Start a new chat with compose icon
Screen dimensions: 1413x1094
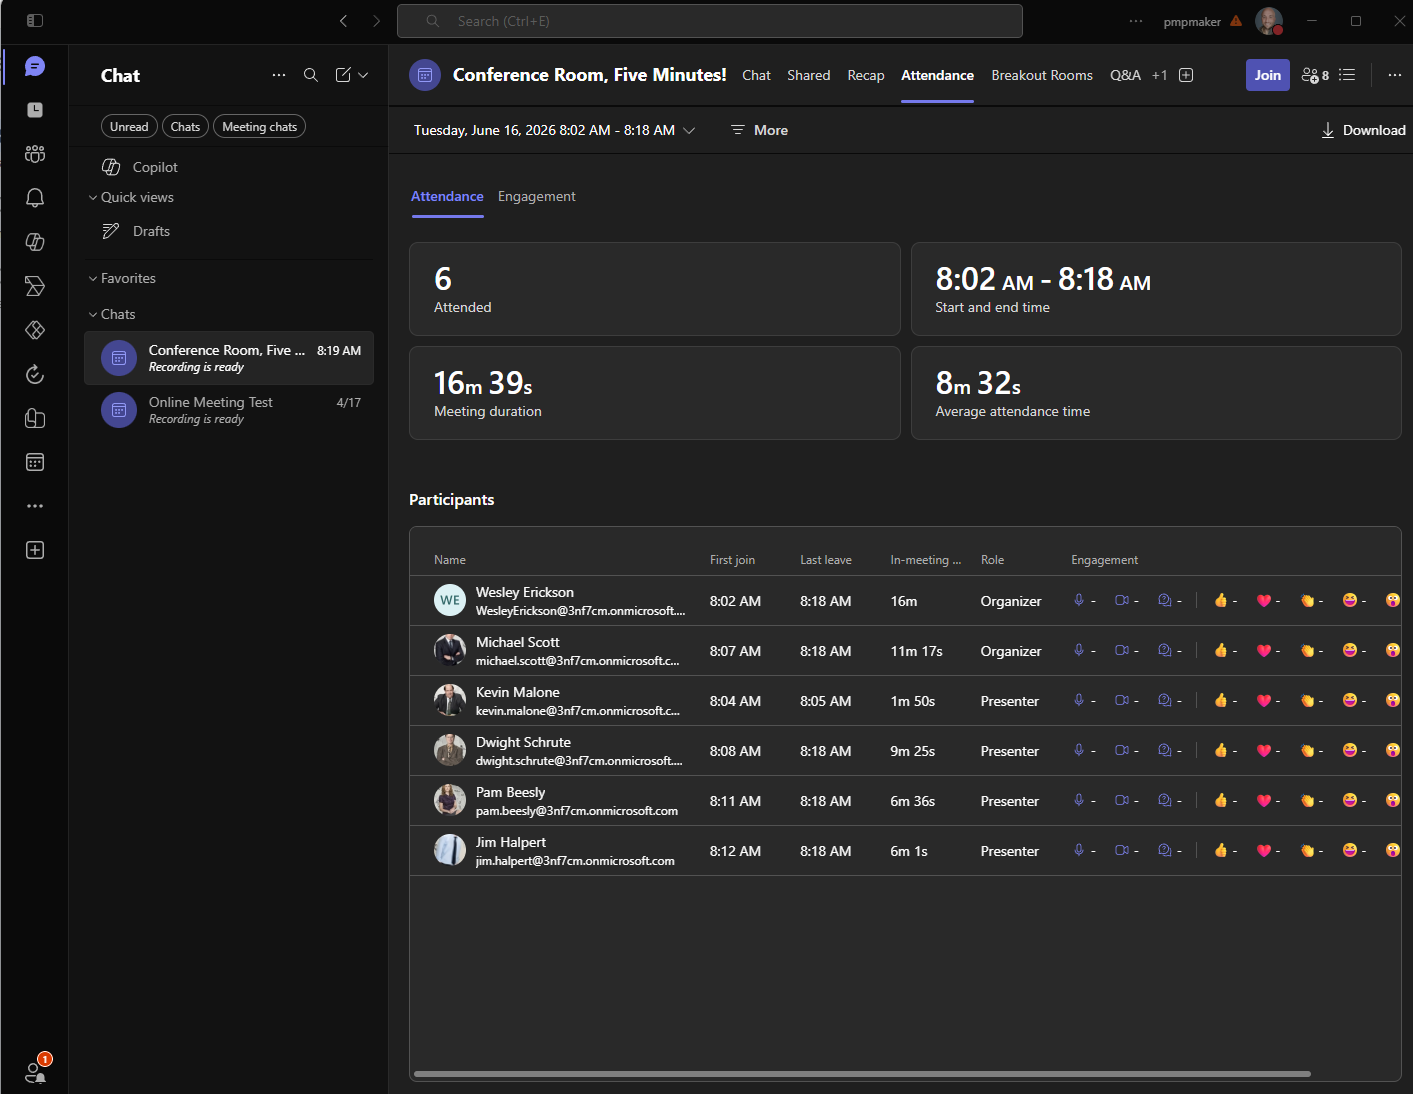(343, 75)
